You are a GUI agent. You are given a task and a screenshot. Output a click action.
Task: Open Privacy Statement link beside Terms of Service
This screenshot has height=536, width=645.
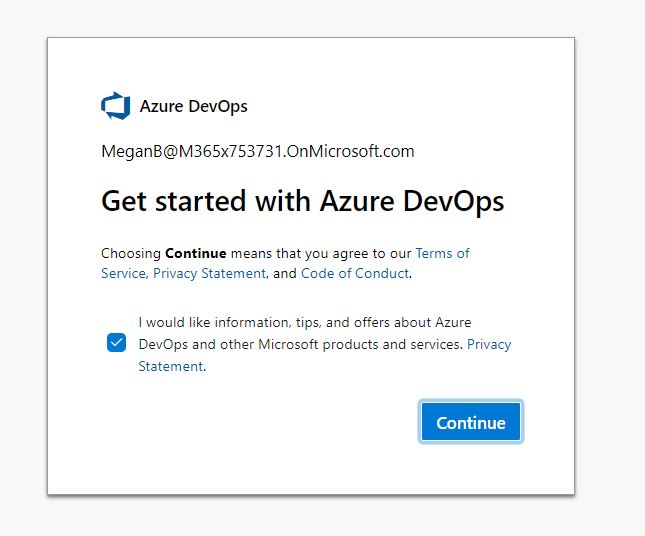coord(209,273)
